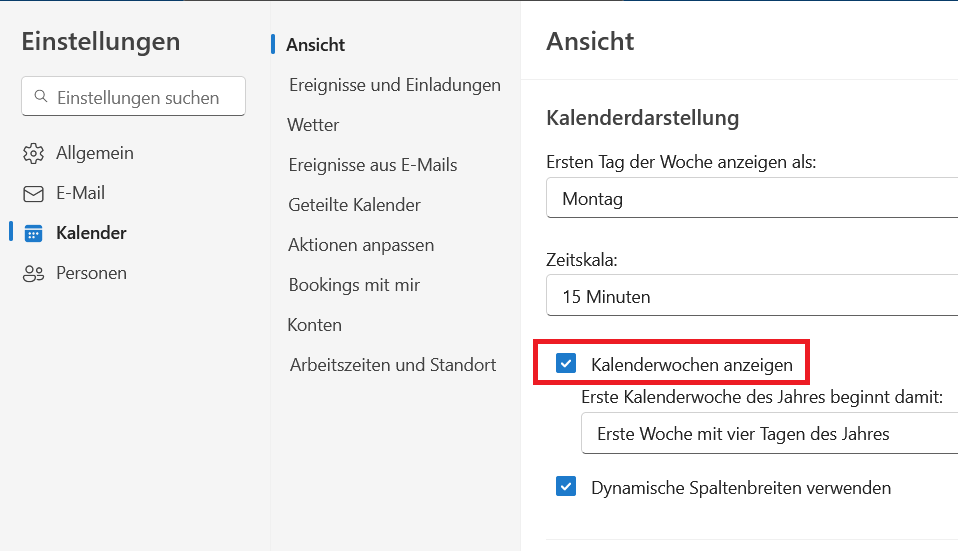The width and height of the screenshot is (958, 551).
Task: Click the magnifier icon in search box
Action: click(x=41, y=97)
